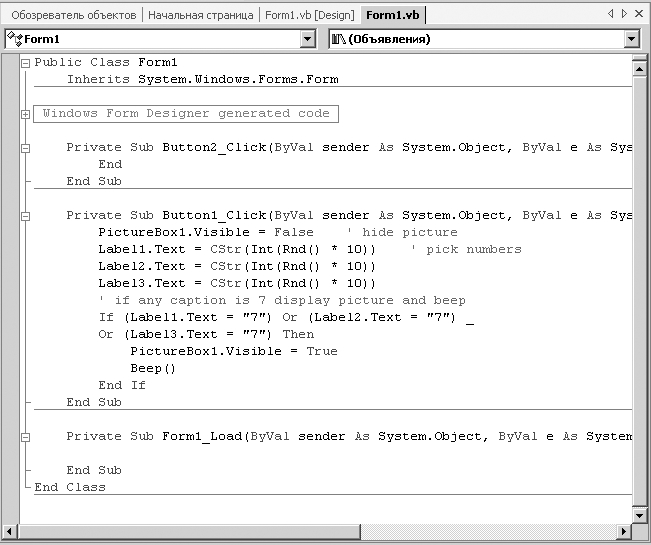Image resolution: width=651 pixels, height=545 pixels.
Task: Click the Or (Label3.Text = "7") Then line
Action: (x=206, y=335)
